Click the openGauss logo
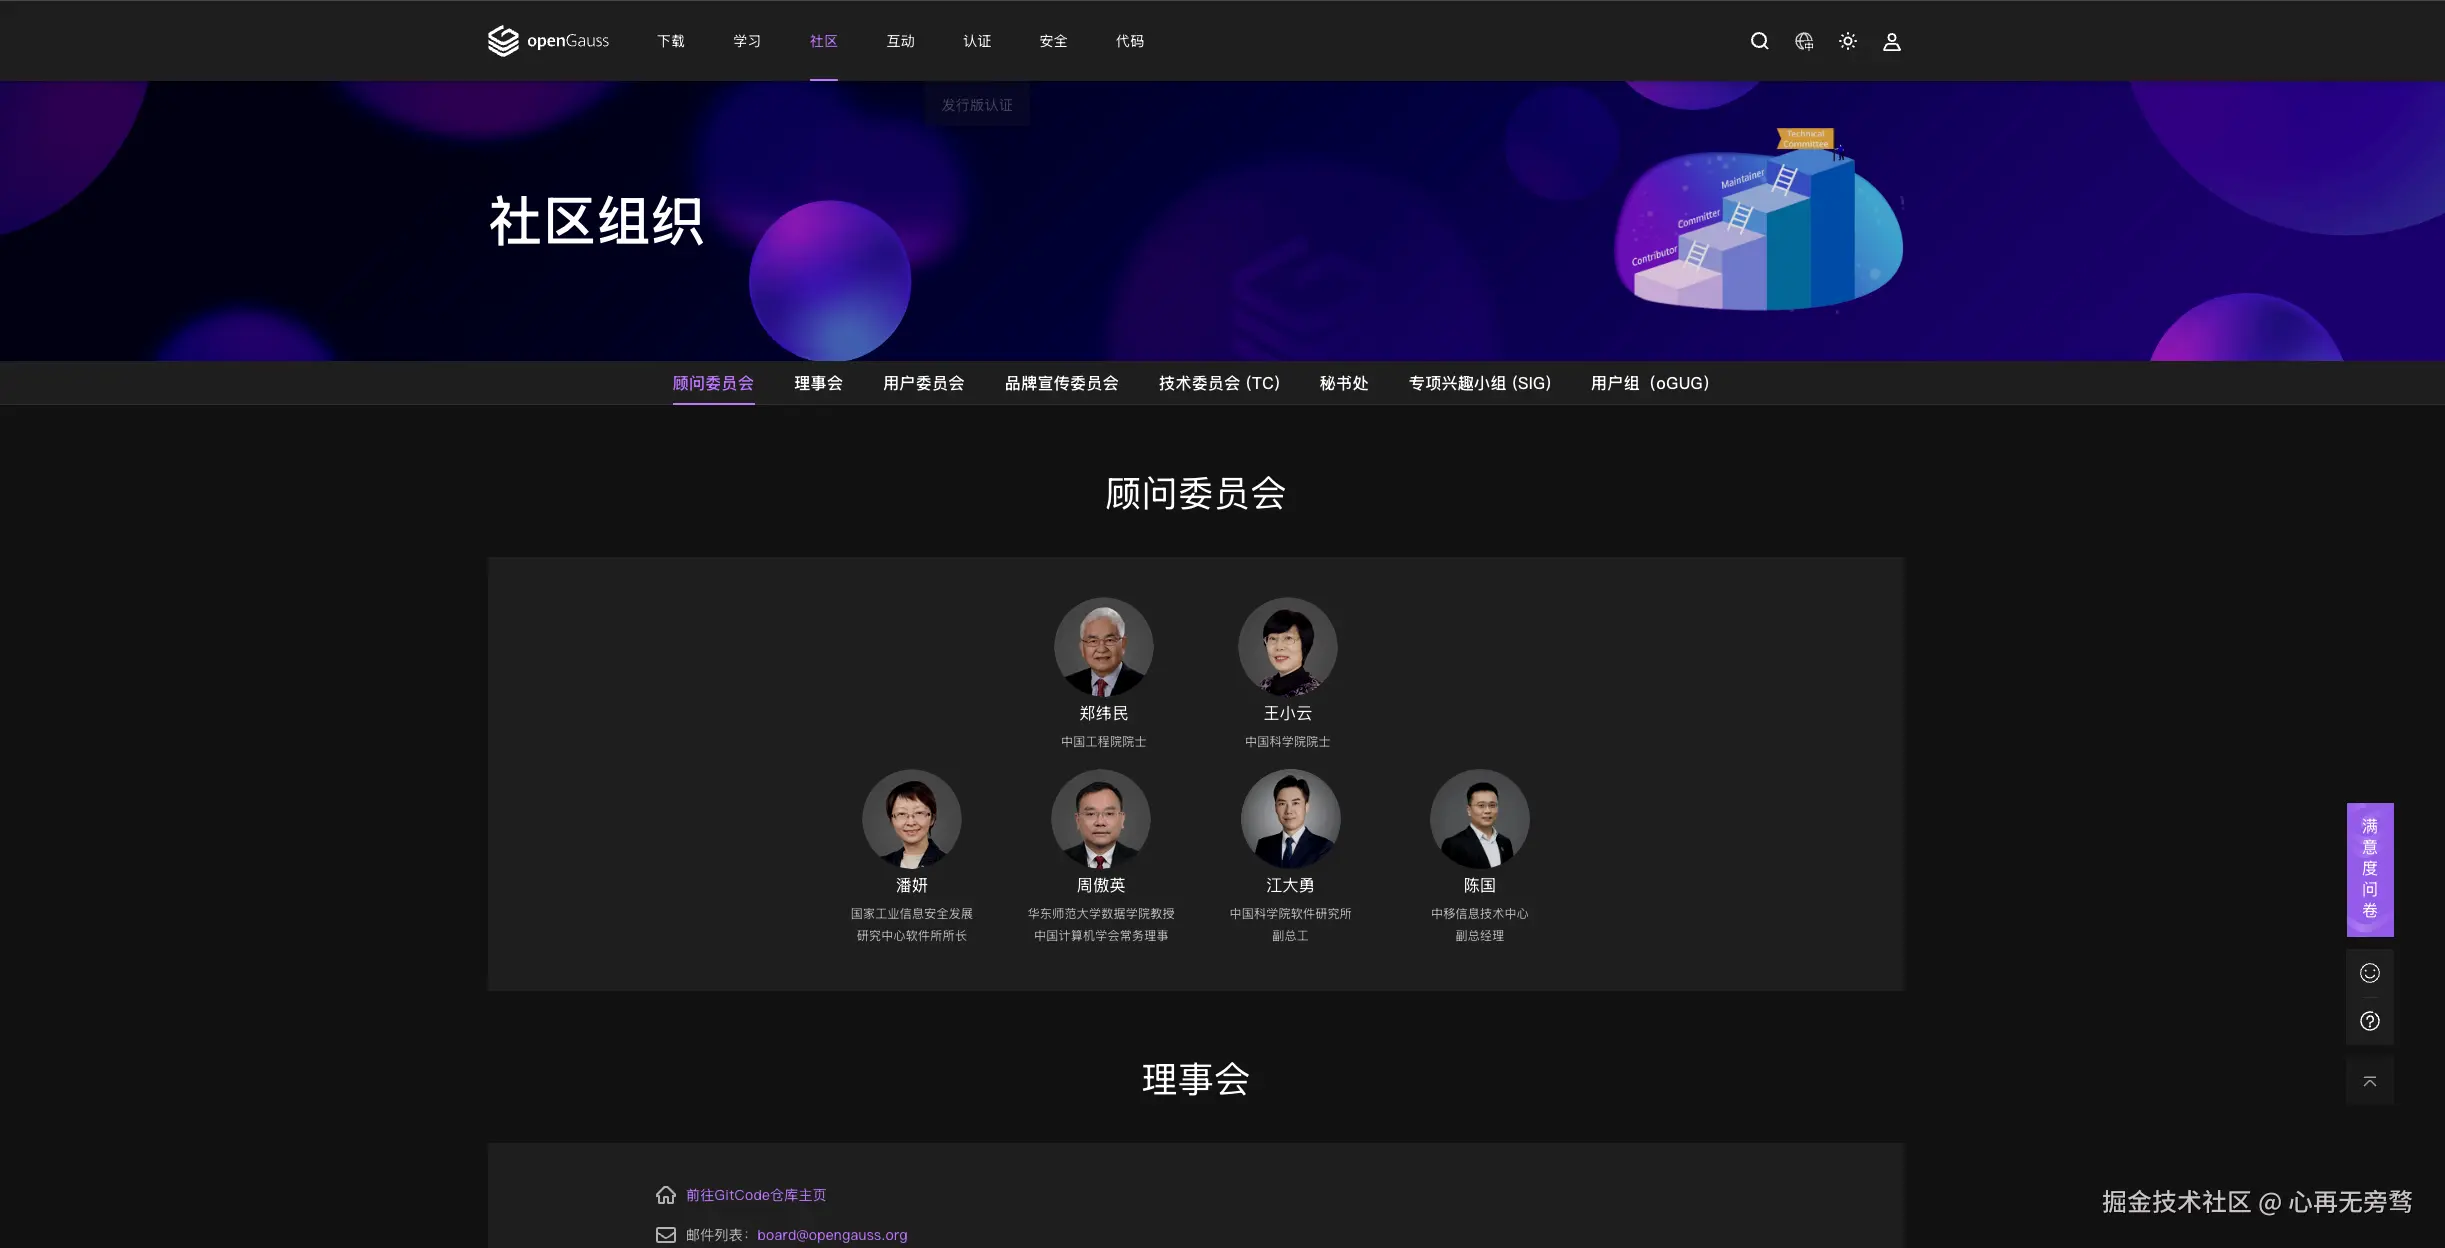 [x=547, y=41]
